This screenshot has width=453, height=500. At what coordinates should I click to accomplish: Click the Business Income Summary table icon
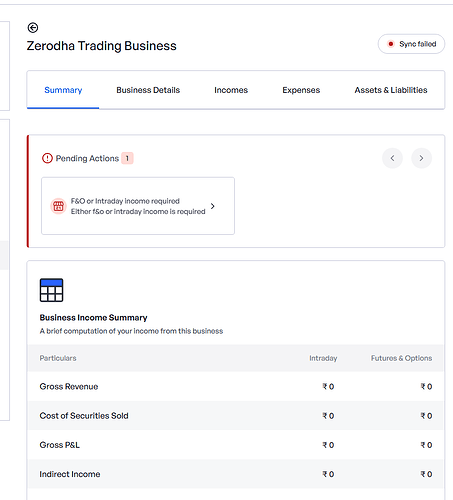point(51,290)
